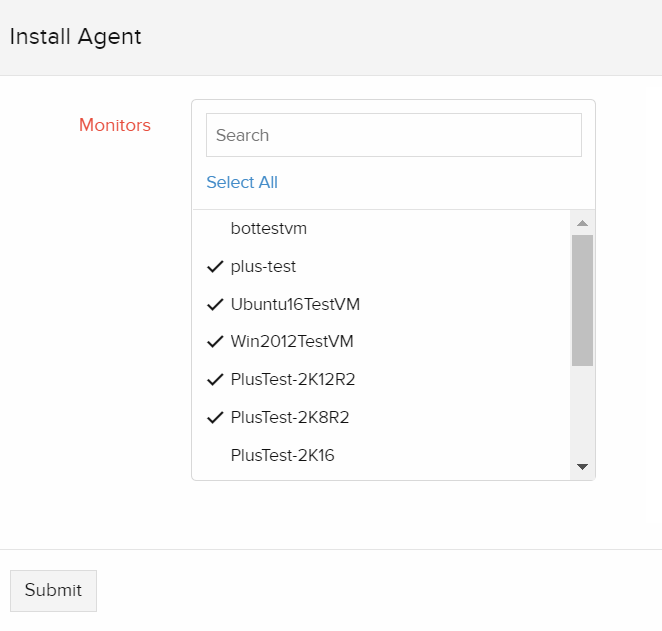Click the checkmark icon beside Win2012TestVM
Screen dimensions: 662x631
[x=214, y=342]
